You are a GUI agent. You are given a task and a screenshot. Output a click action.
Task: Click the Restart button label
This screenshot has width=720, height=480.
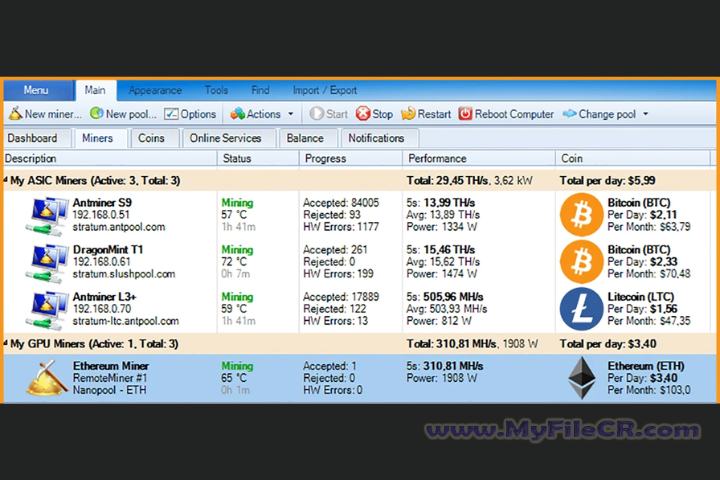tap(434, 114)
